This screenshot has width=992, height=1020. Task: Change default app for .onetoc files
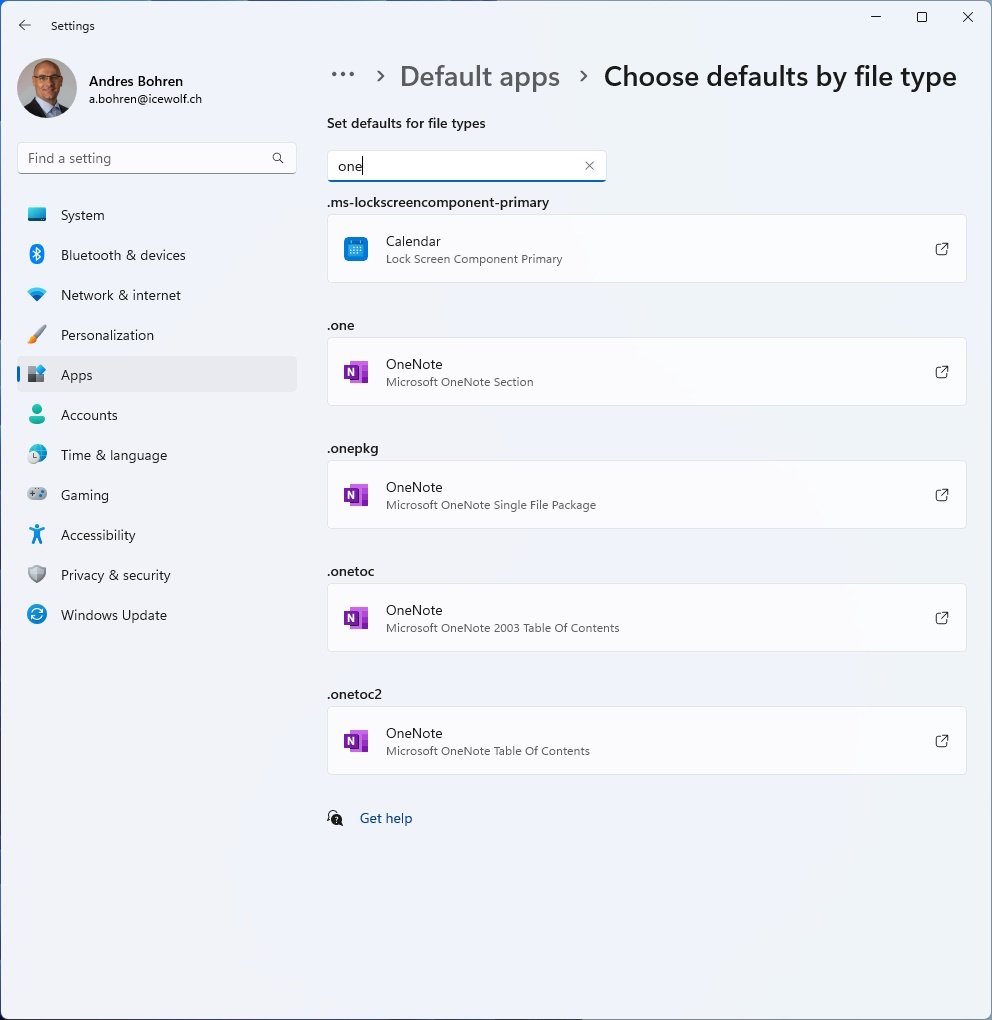pyautogui.click(x=647, y=617)
